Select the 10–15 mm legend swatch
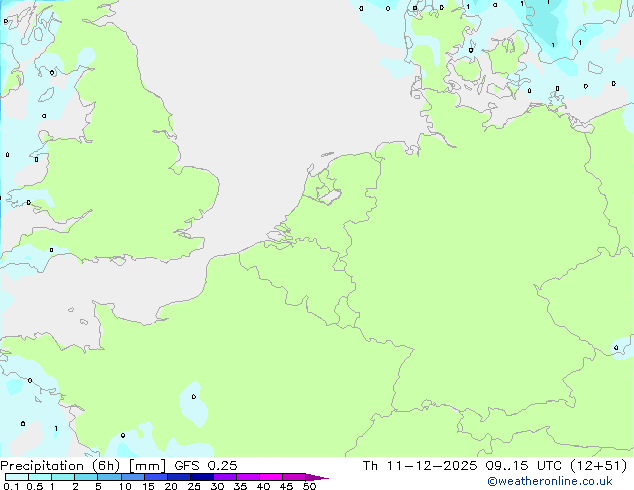The height and width of the screenshot is (490, 634). pos(133,477)
